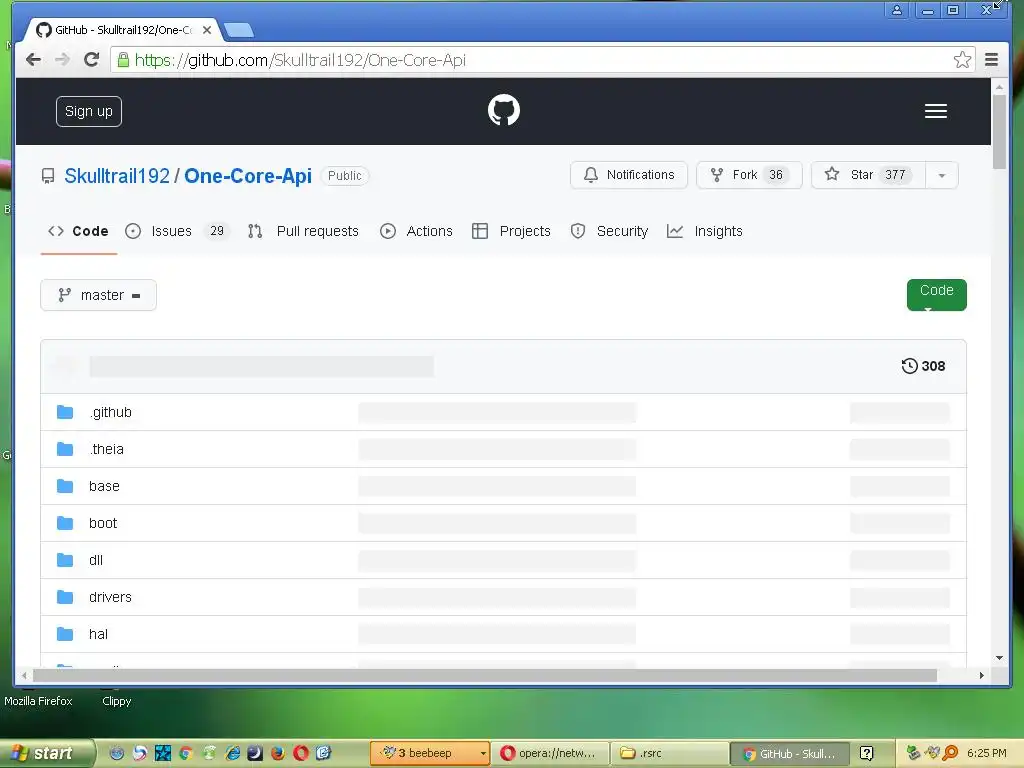Image resolution: width=1024 pixels, height=768 pixels.
Task: Click the .theia folder icon
Action: point(65,449)
